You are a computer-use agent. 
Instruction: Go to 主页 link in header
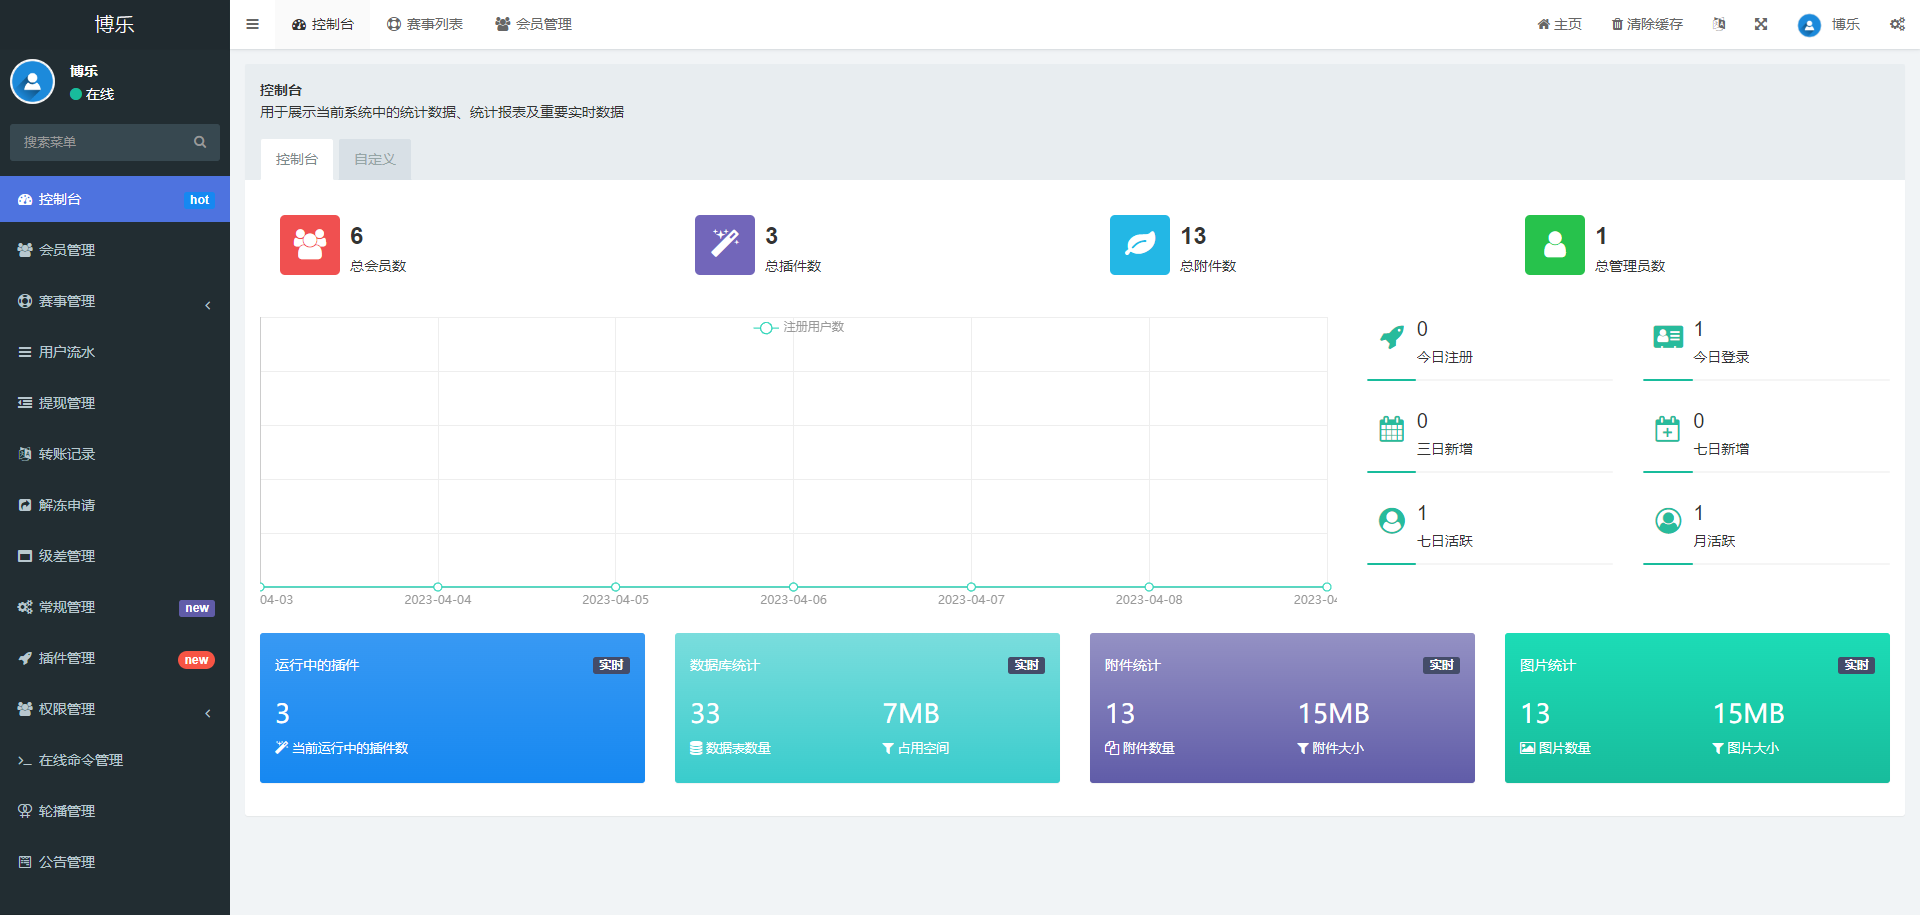click(1560, 24)
